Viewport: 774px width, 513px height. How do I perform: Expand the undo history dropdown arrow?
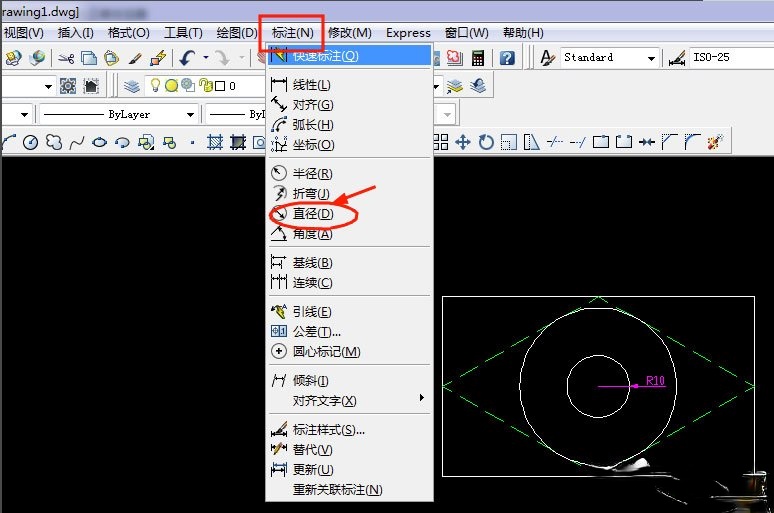coord(206,58)
